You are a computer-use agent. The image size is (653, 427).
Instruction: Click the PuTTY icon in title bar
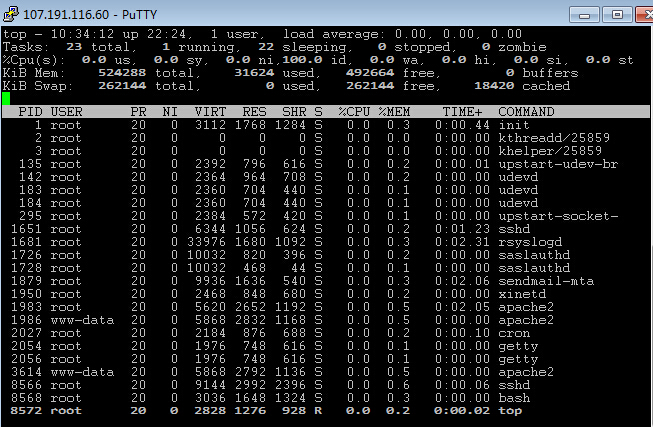[x=10, y=14]
